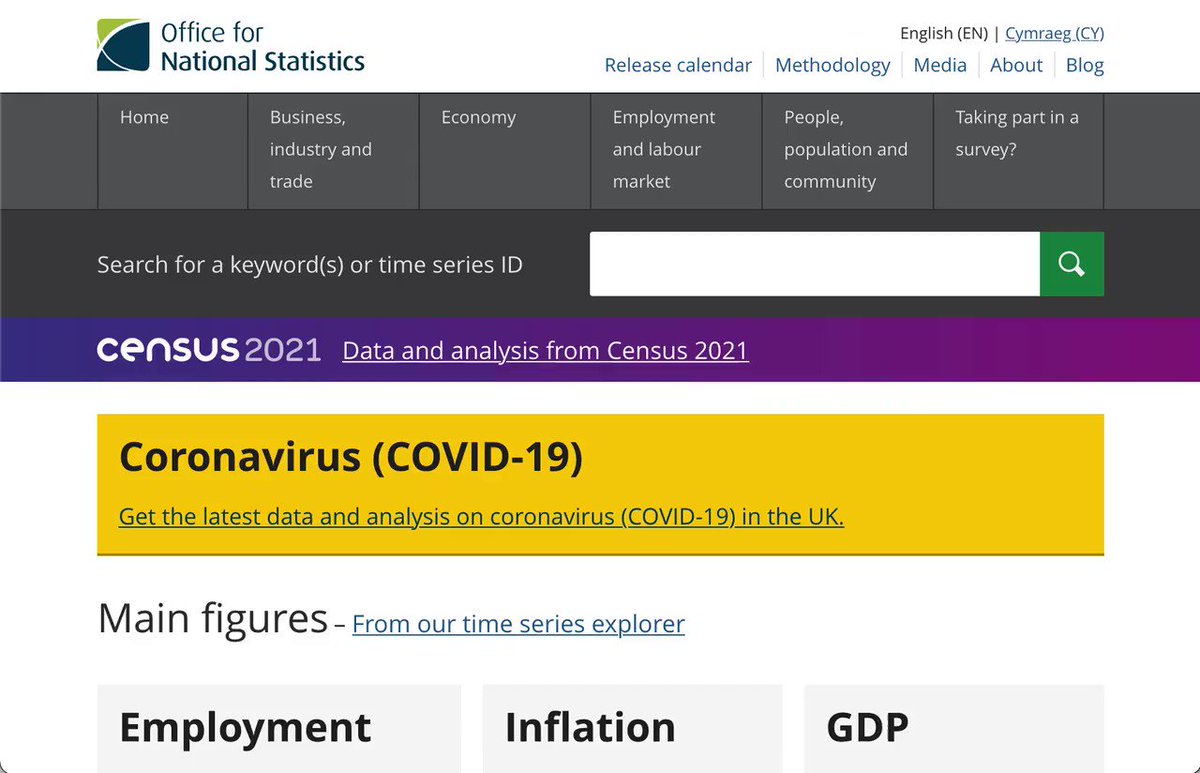Click the Inflation figures card
The width and height of the screenshot is (1200, 773).
point(632,729)
